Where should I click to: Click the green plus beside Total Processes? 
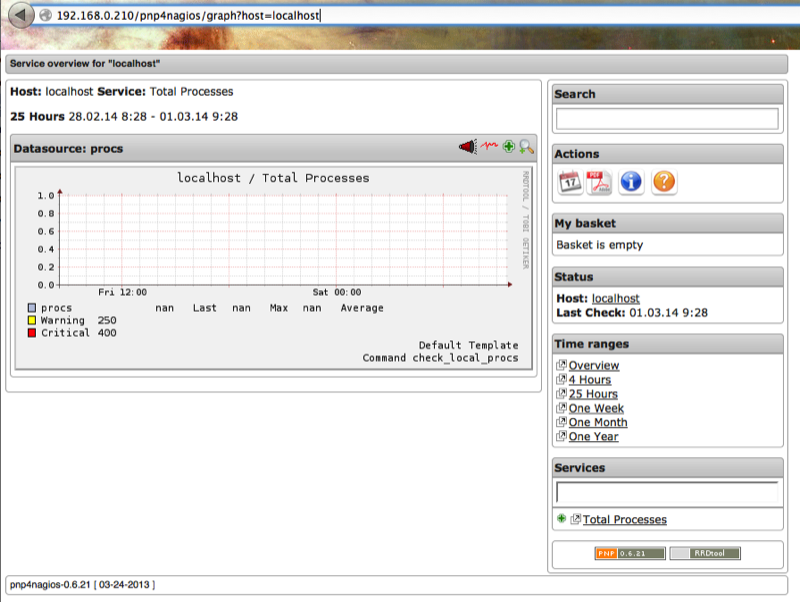[x=561, y=518]
